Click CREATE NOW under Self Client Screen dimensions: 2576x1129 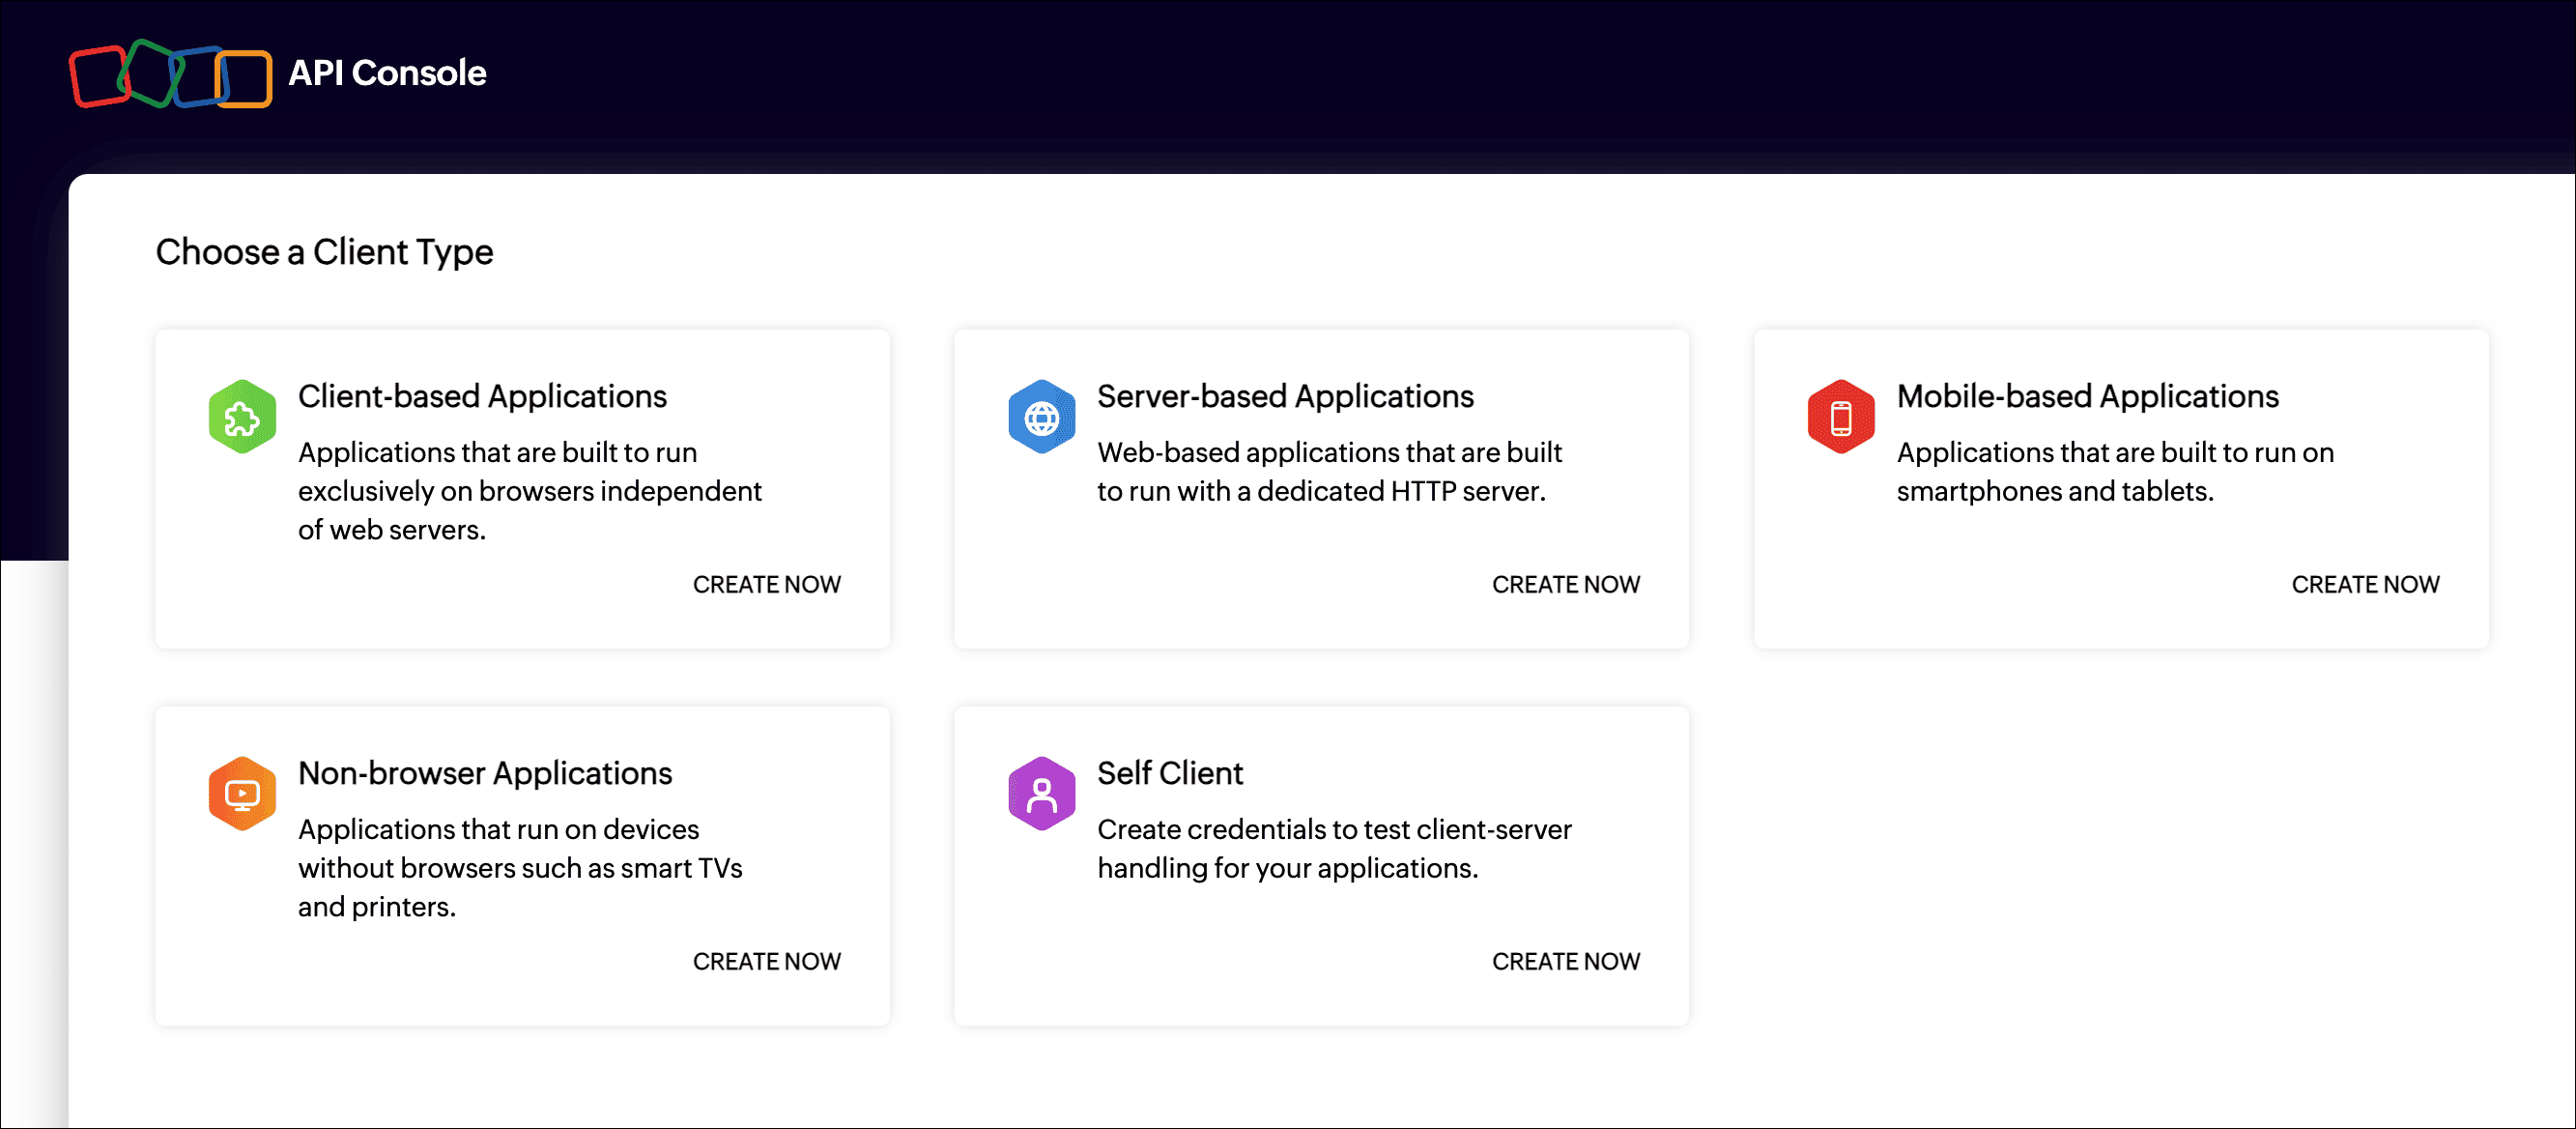coord(1565,961)
